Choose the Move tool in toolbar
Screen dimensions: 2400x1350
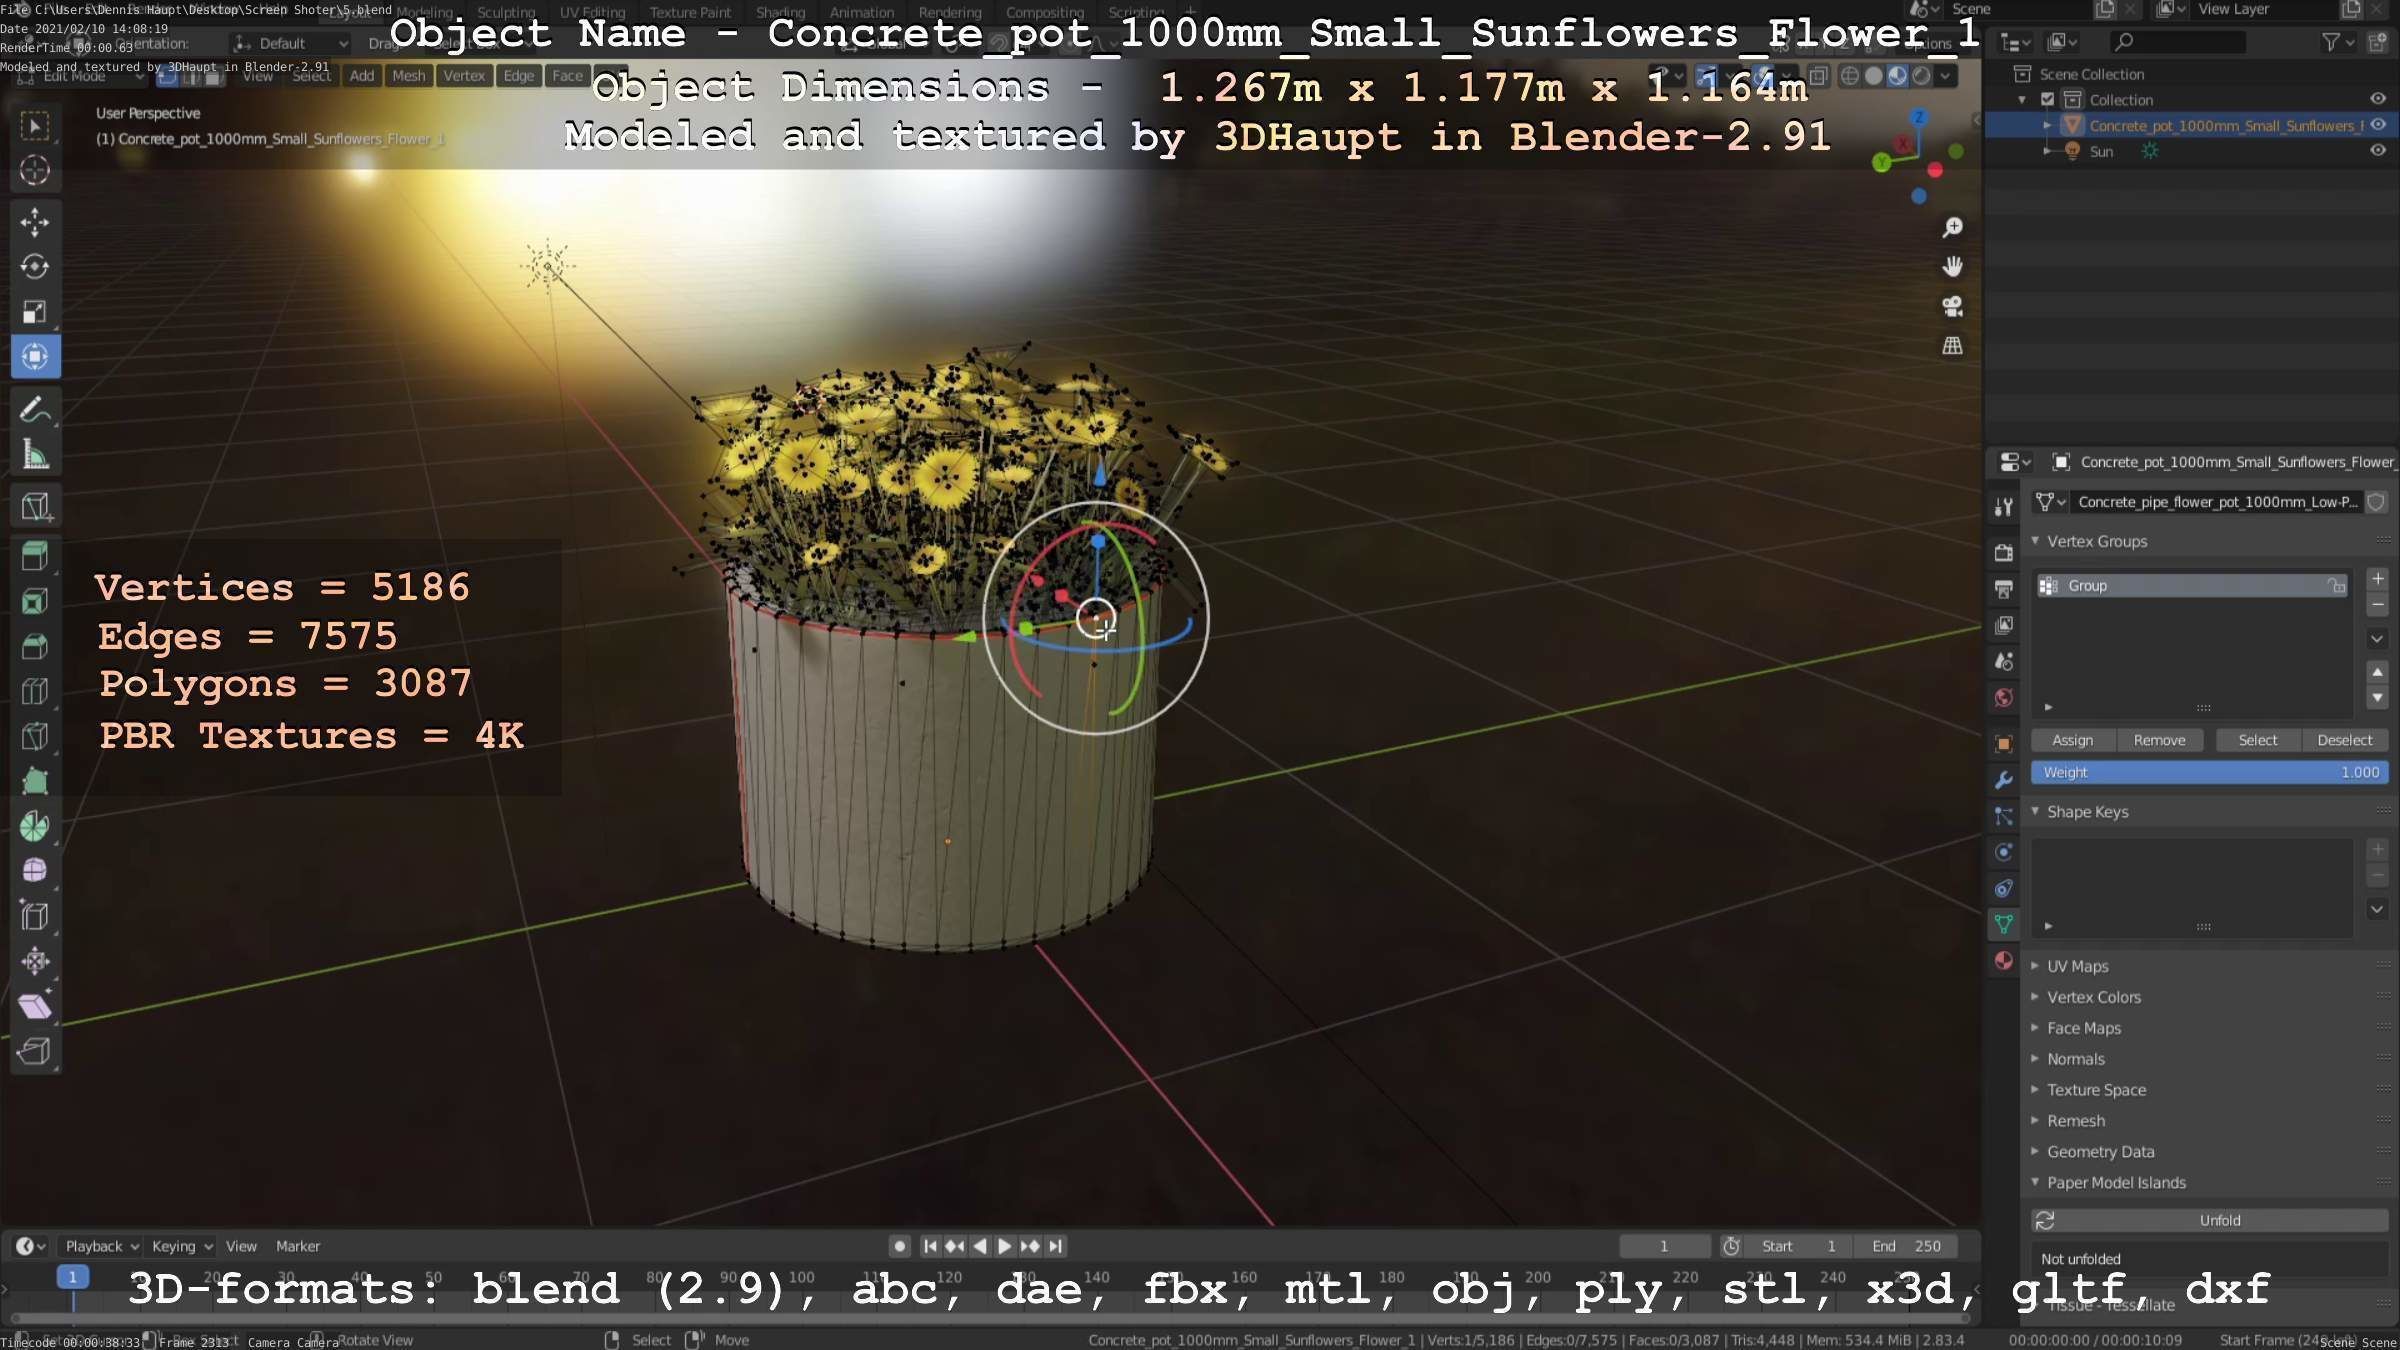pos(35,222)
